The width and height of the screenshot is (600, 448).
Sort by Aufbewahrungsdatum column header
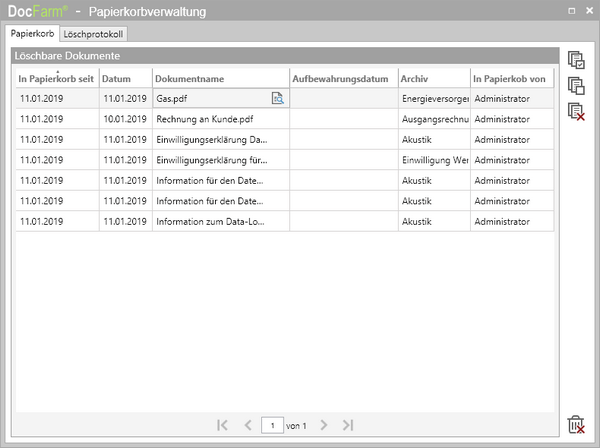point(341,78)
